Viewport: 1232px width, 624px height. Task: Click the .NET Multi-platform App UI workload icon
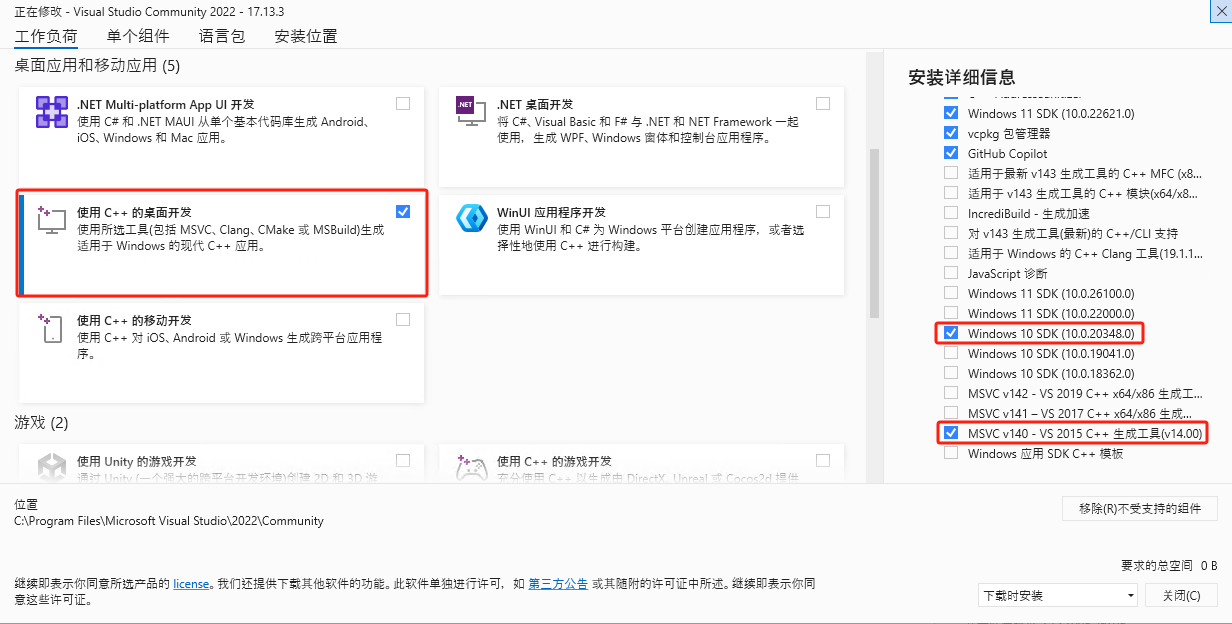51,112
